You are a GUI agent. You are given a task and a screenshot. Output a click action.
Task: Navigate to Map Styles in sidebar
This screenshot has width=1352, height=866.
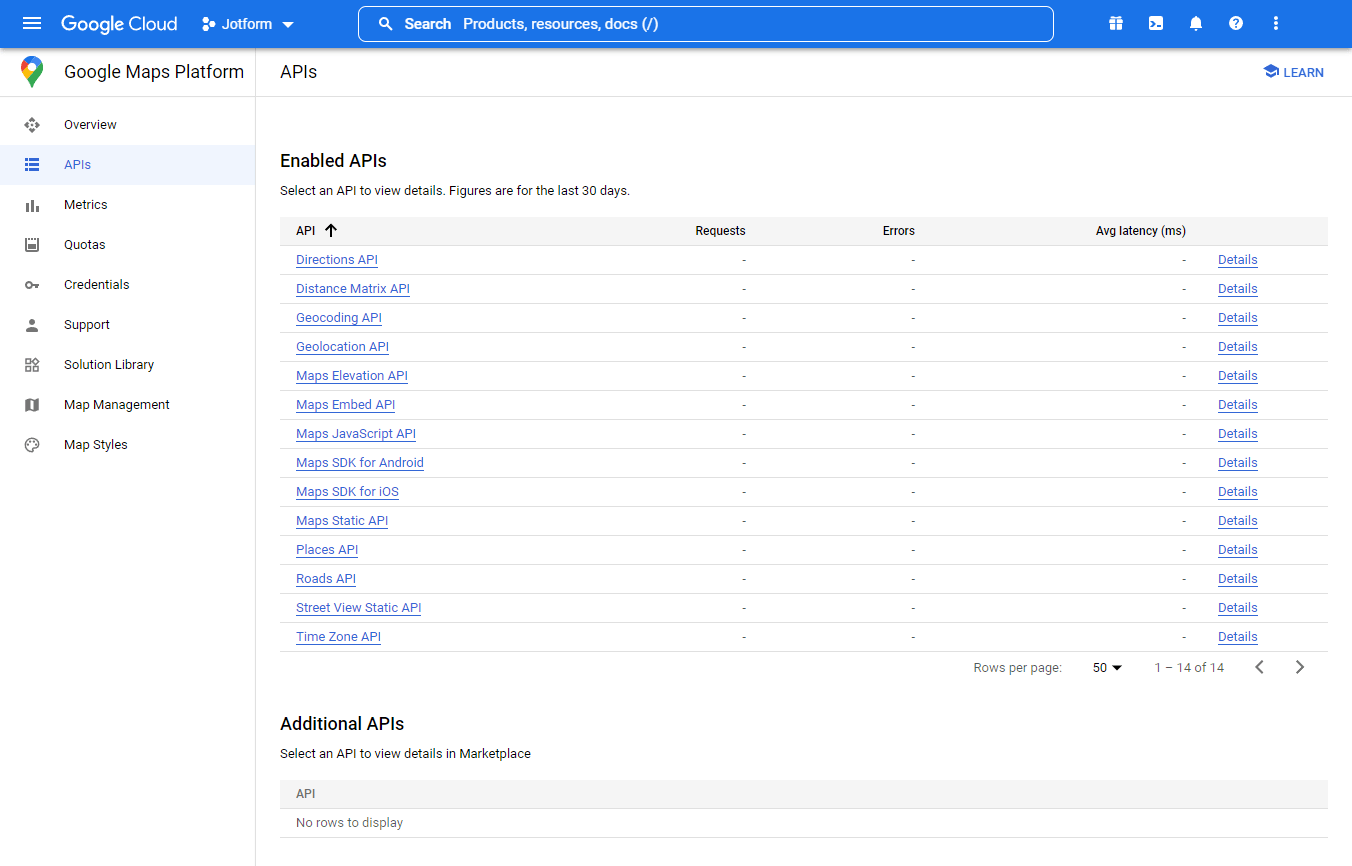coord(95,445)
